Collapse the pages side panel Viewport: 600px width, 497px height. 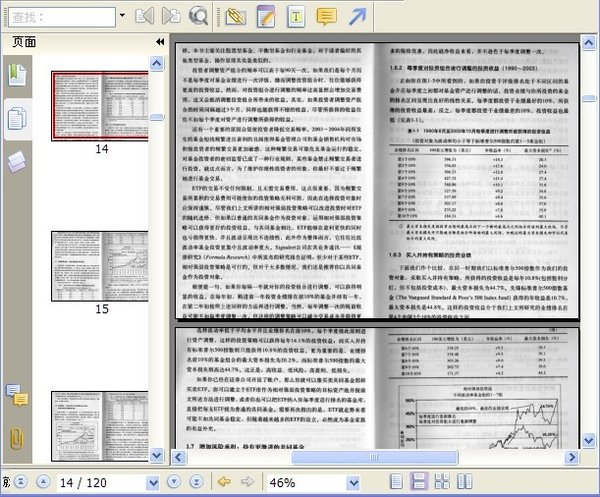(x=160, y=42)
